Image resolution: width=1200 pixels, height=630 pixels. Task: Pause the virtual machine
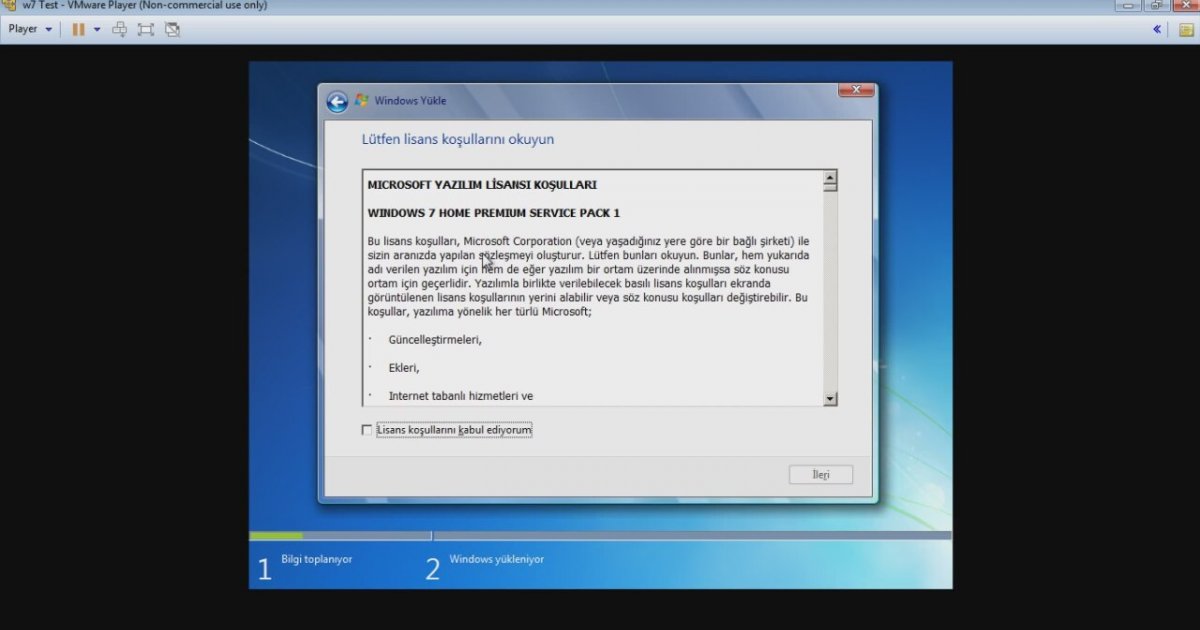point(78,29)
